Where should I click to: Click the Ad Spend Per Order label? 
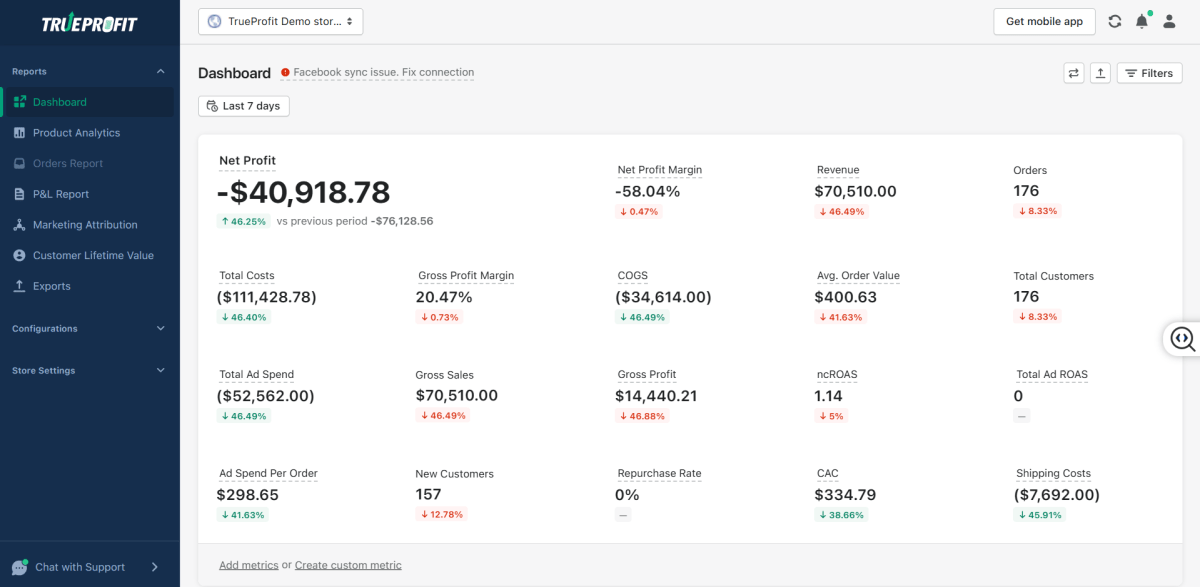coord(268,474)
